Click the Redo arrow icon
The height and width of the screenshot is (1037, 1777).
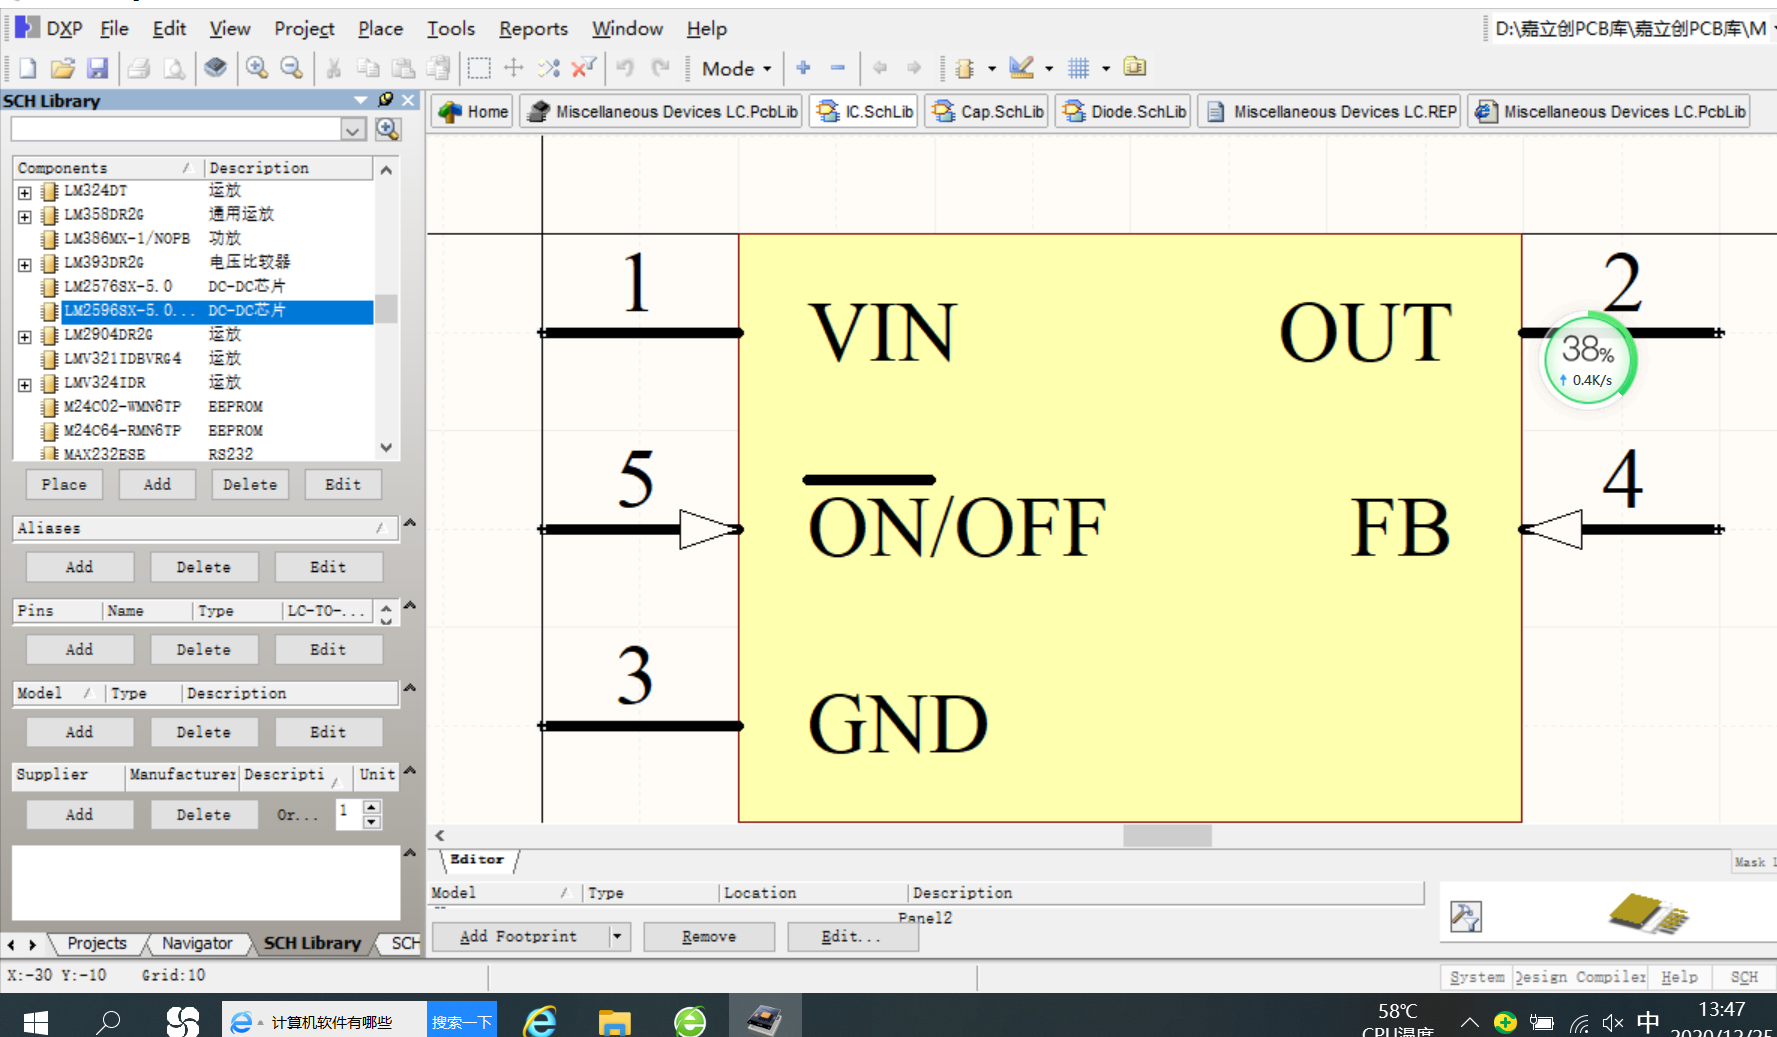660,68
